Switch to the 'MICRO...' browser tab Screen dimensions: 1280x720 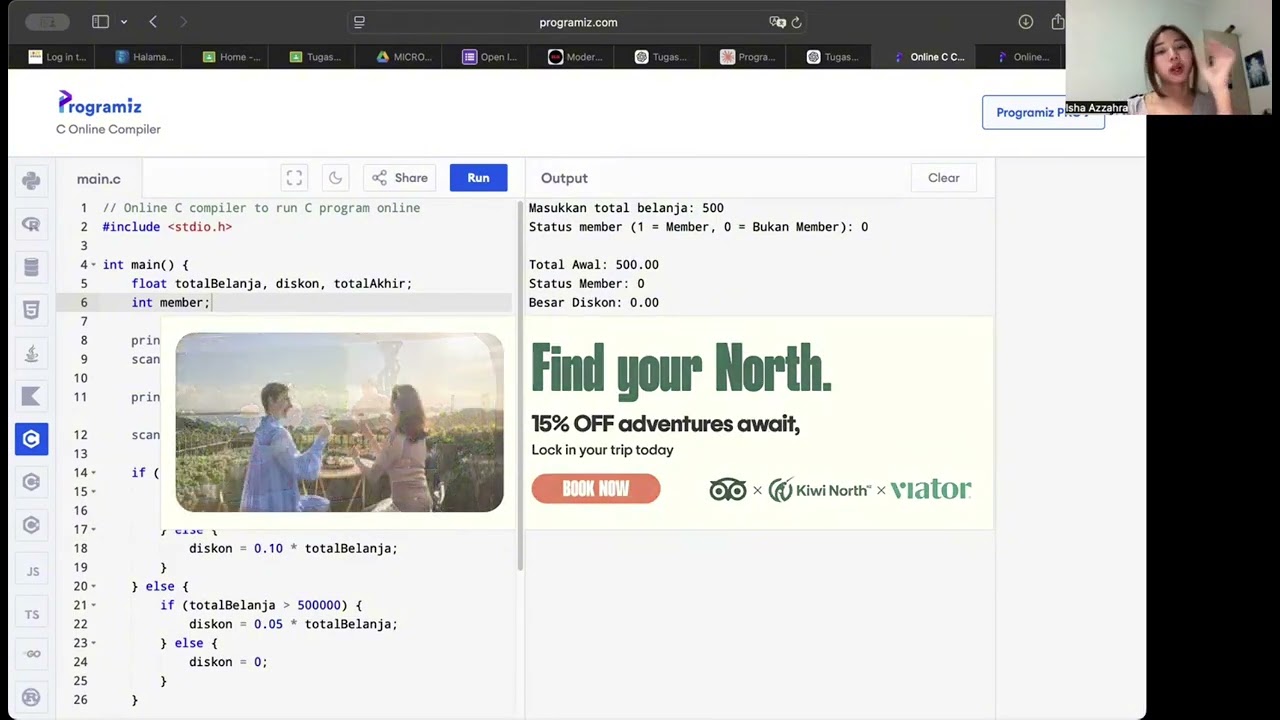coord(405,57)
